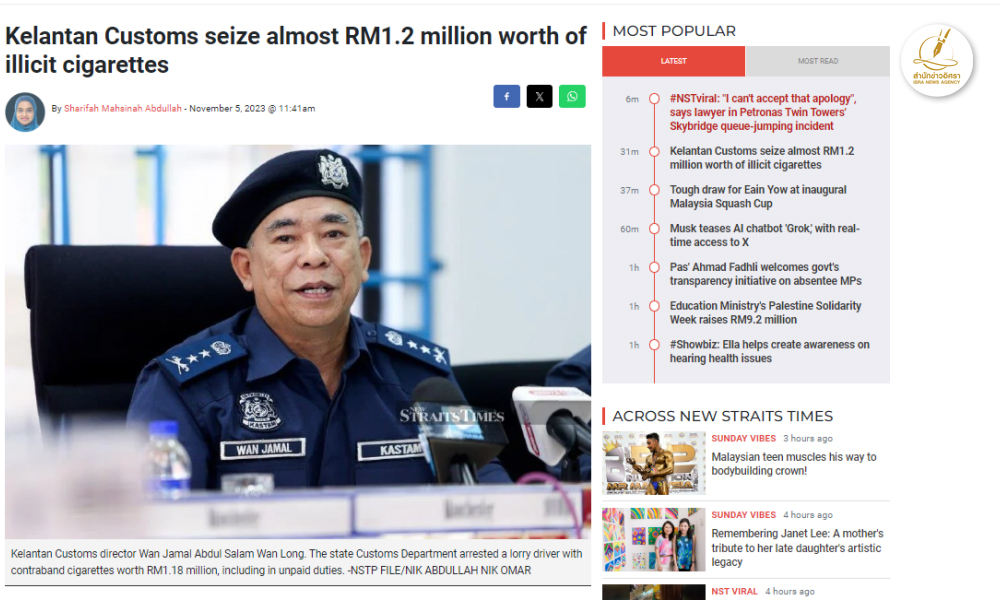Open bodybuilding teen article thumbnail
The height and width of the screenshot is (600, 1000).
click(x=654, y=463)
